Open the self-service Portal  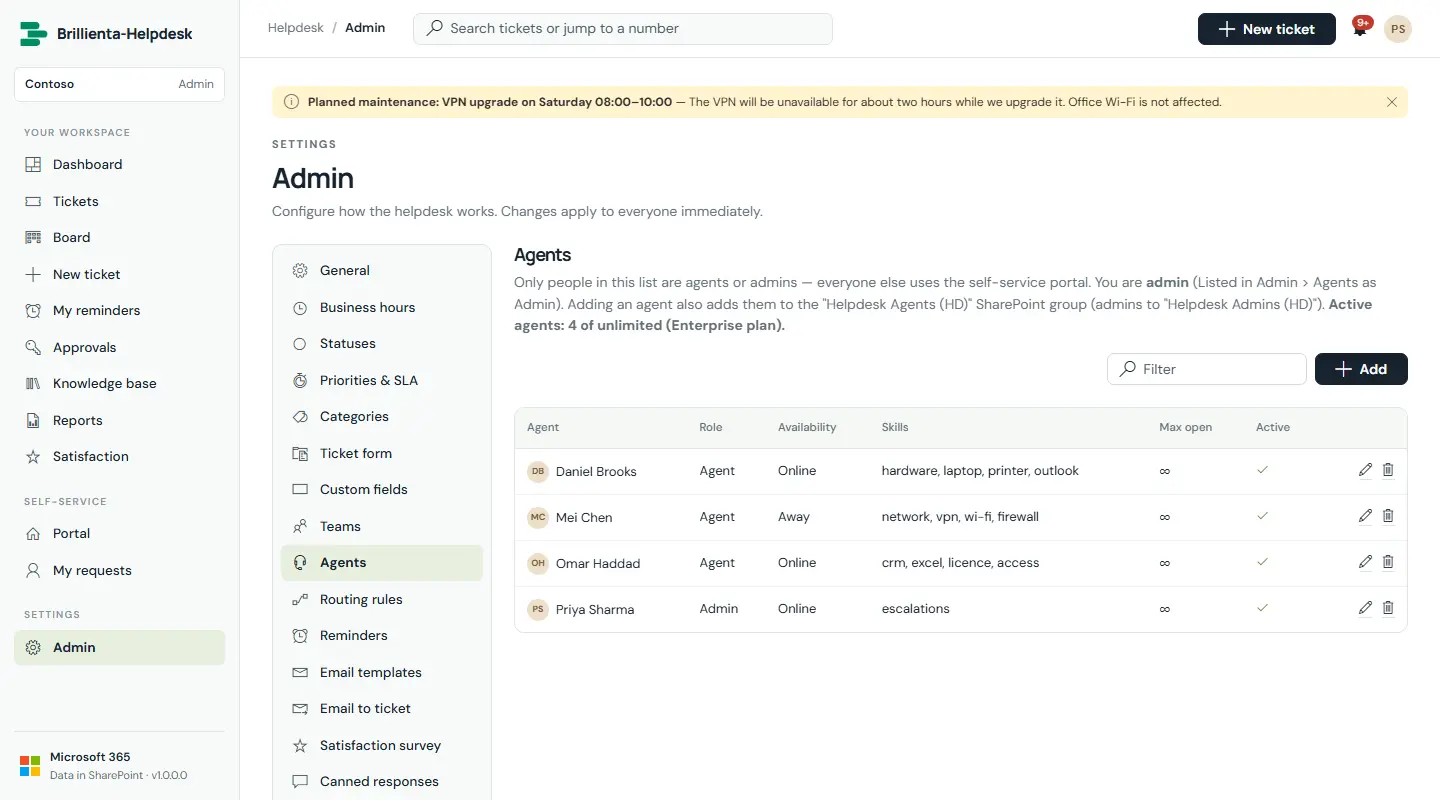(x=119, y=533)
